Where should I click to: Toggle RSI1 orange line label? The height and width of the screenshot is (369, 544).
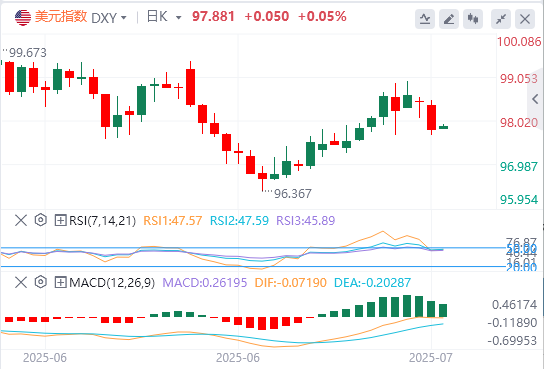(172, 221)
